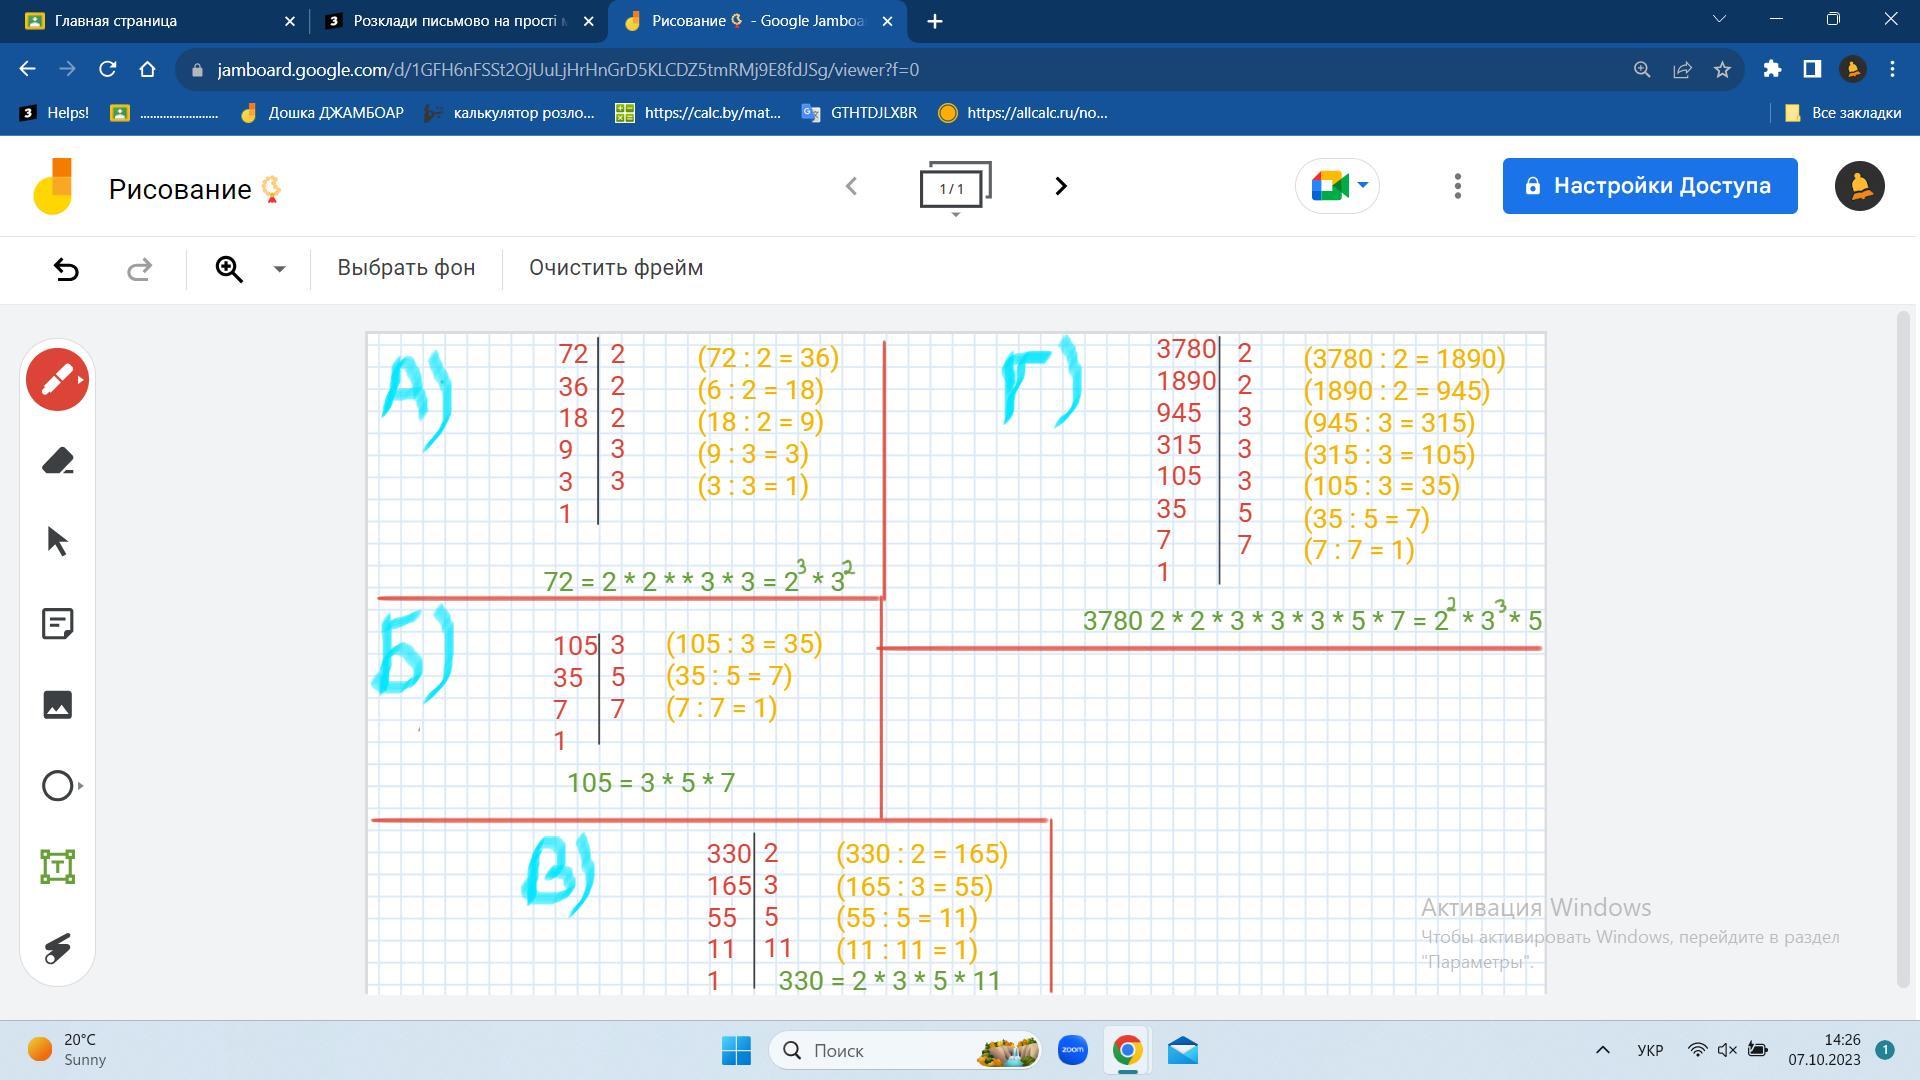Choose the Select arrow tool
Screen dimensions: 1920x1080
pyautogui.click(x=57, y=542)
